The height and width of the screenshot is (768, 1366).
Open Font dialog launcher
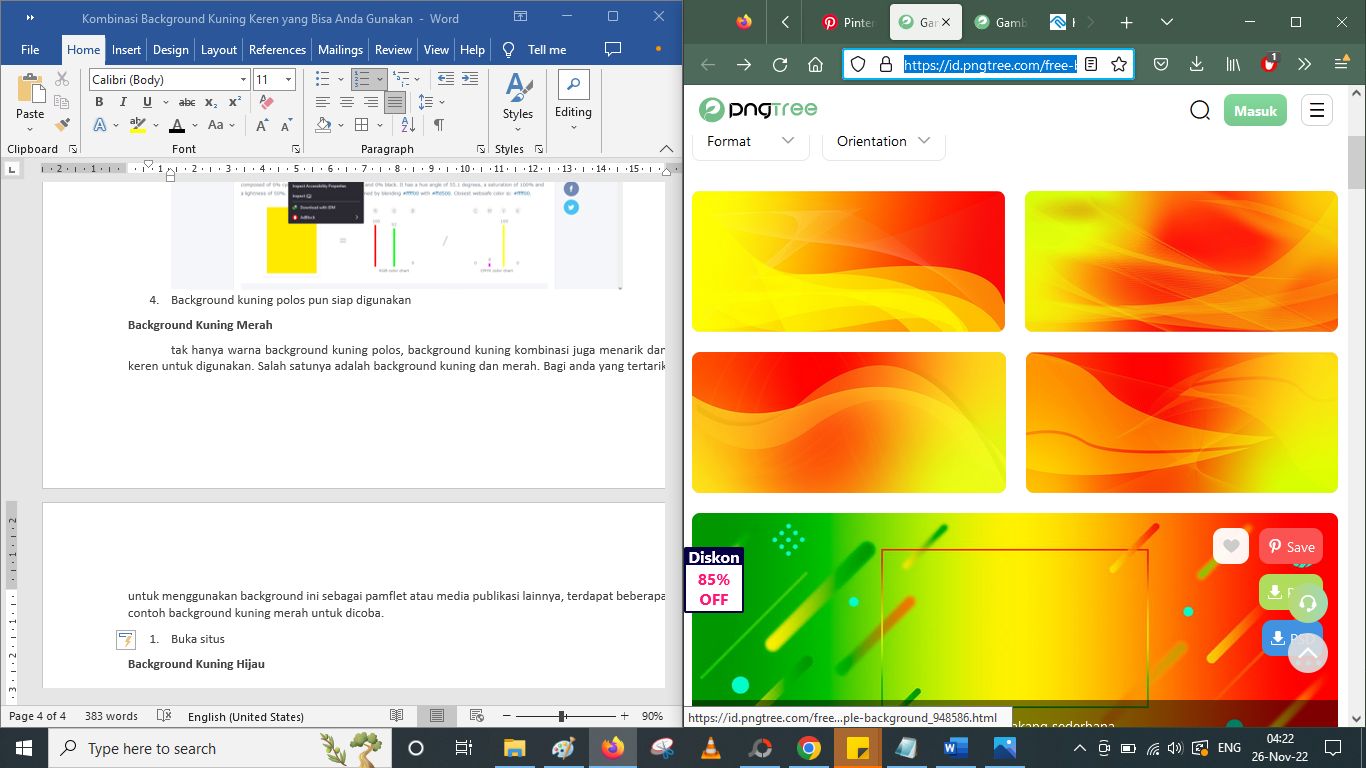[296, 149]
